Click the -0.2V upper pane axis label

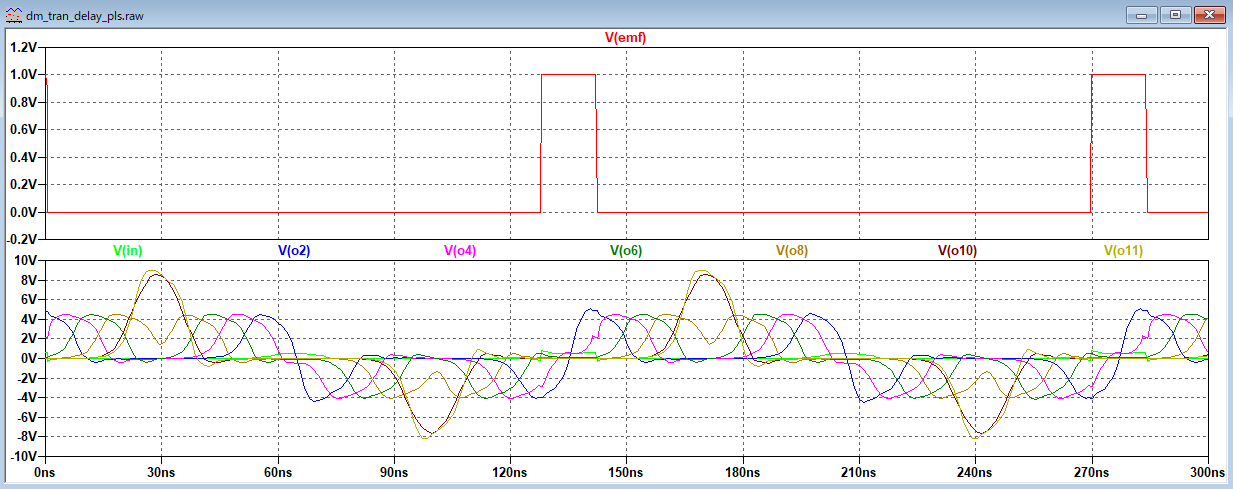click(22, 241)
